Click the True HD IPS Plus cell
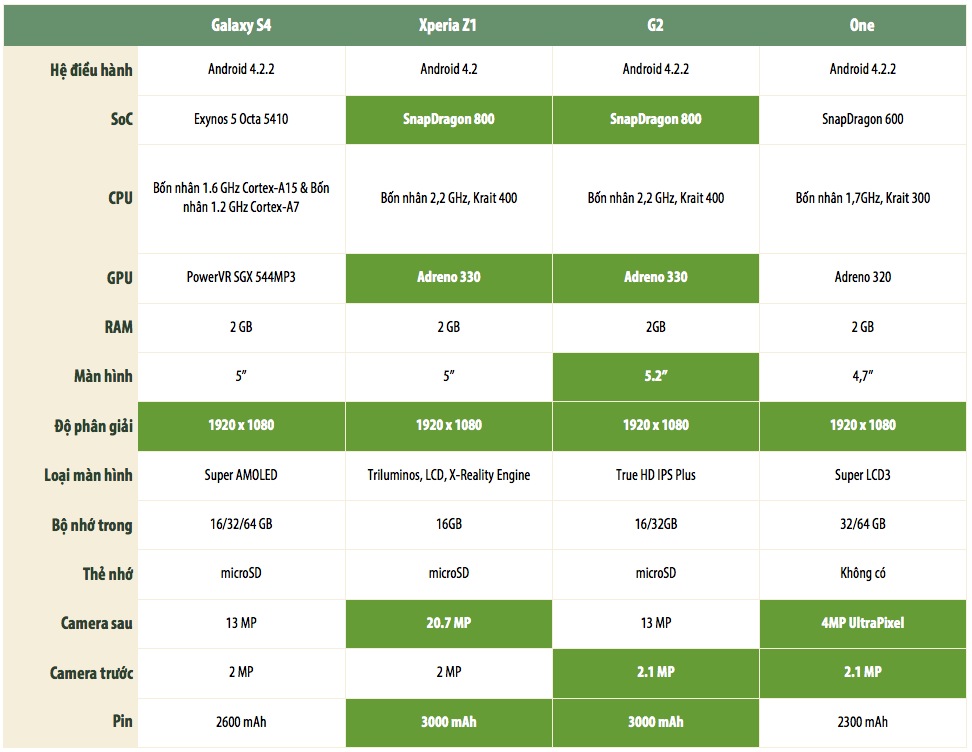The image size is (972, 752). (655, 475)
